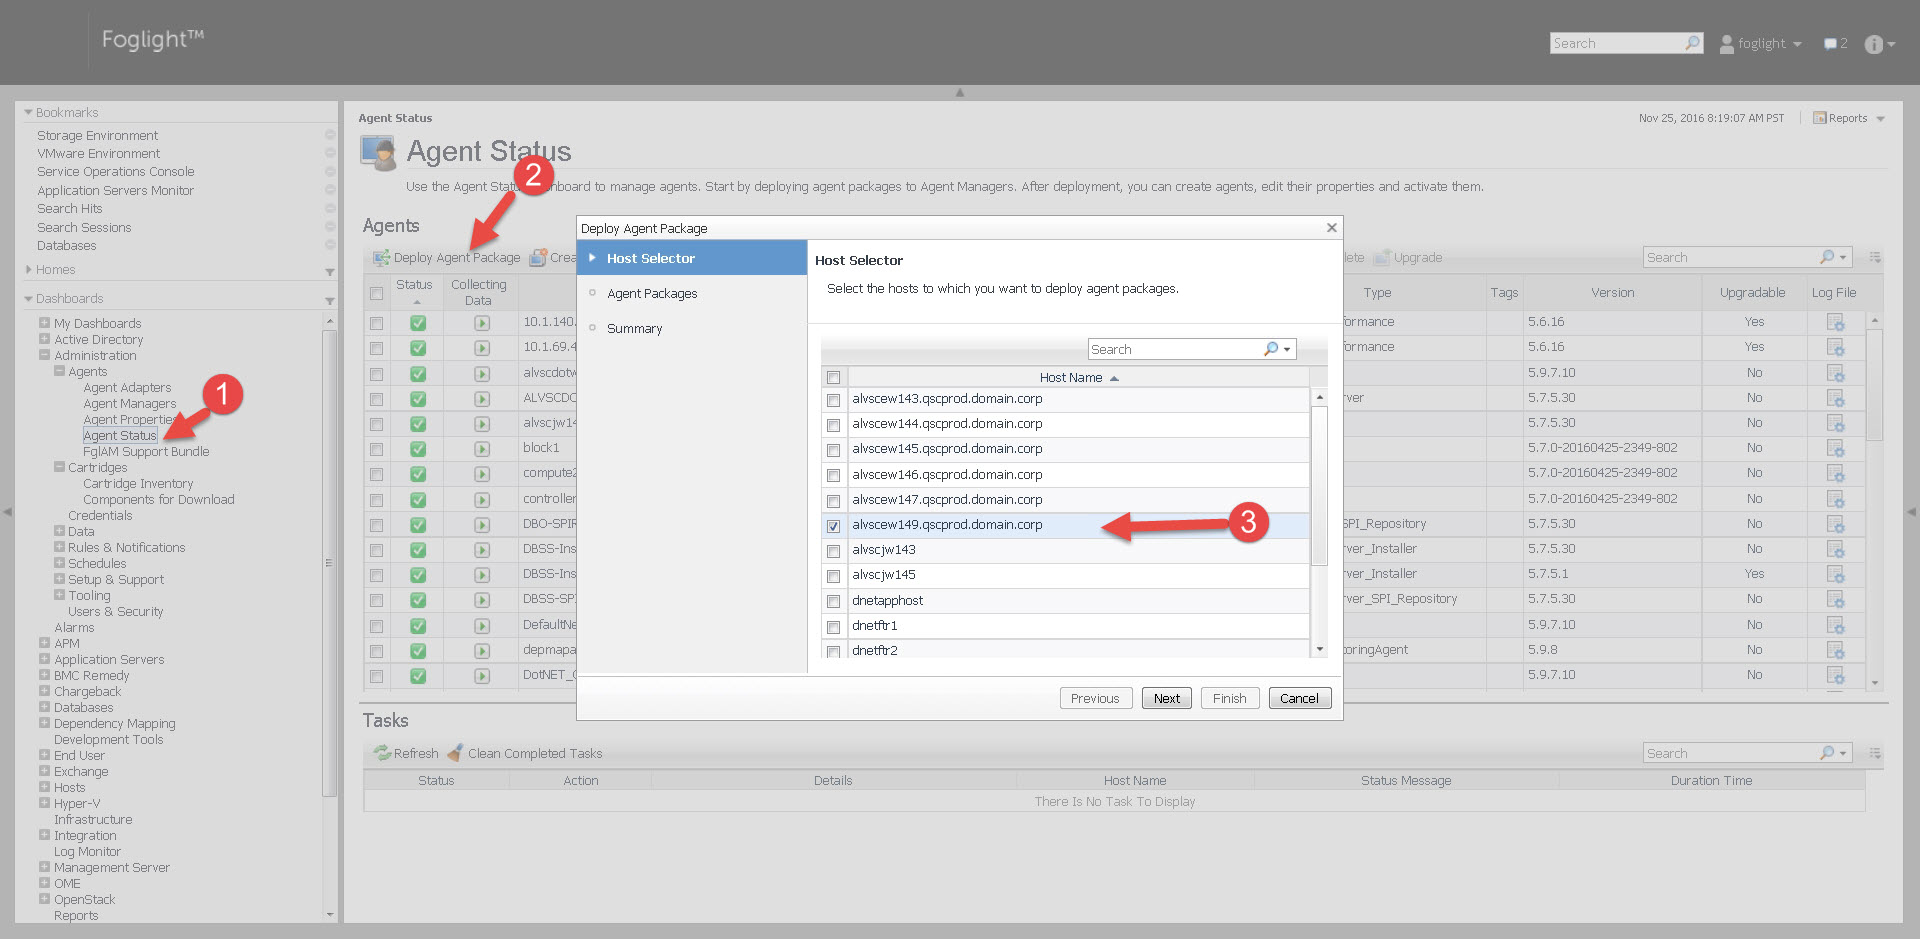Expand the My Dashboards tree node
The image size is (1920, 939).
pos(44,323)
